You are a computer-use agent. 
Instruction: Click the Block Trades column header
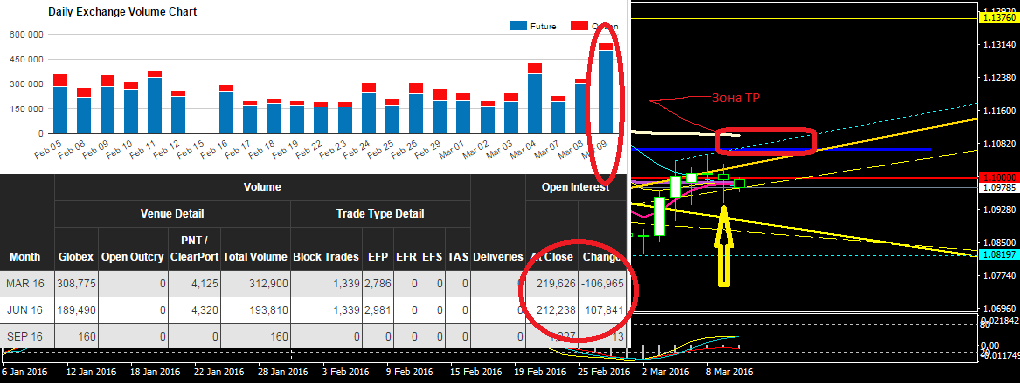point(327,257)
